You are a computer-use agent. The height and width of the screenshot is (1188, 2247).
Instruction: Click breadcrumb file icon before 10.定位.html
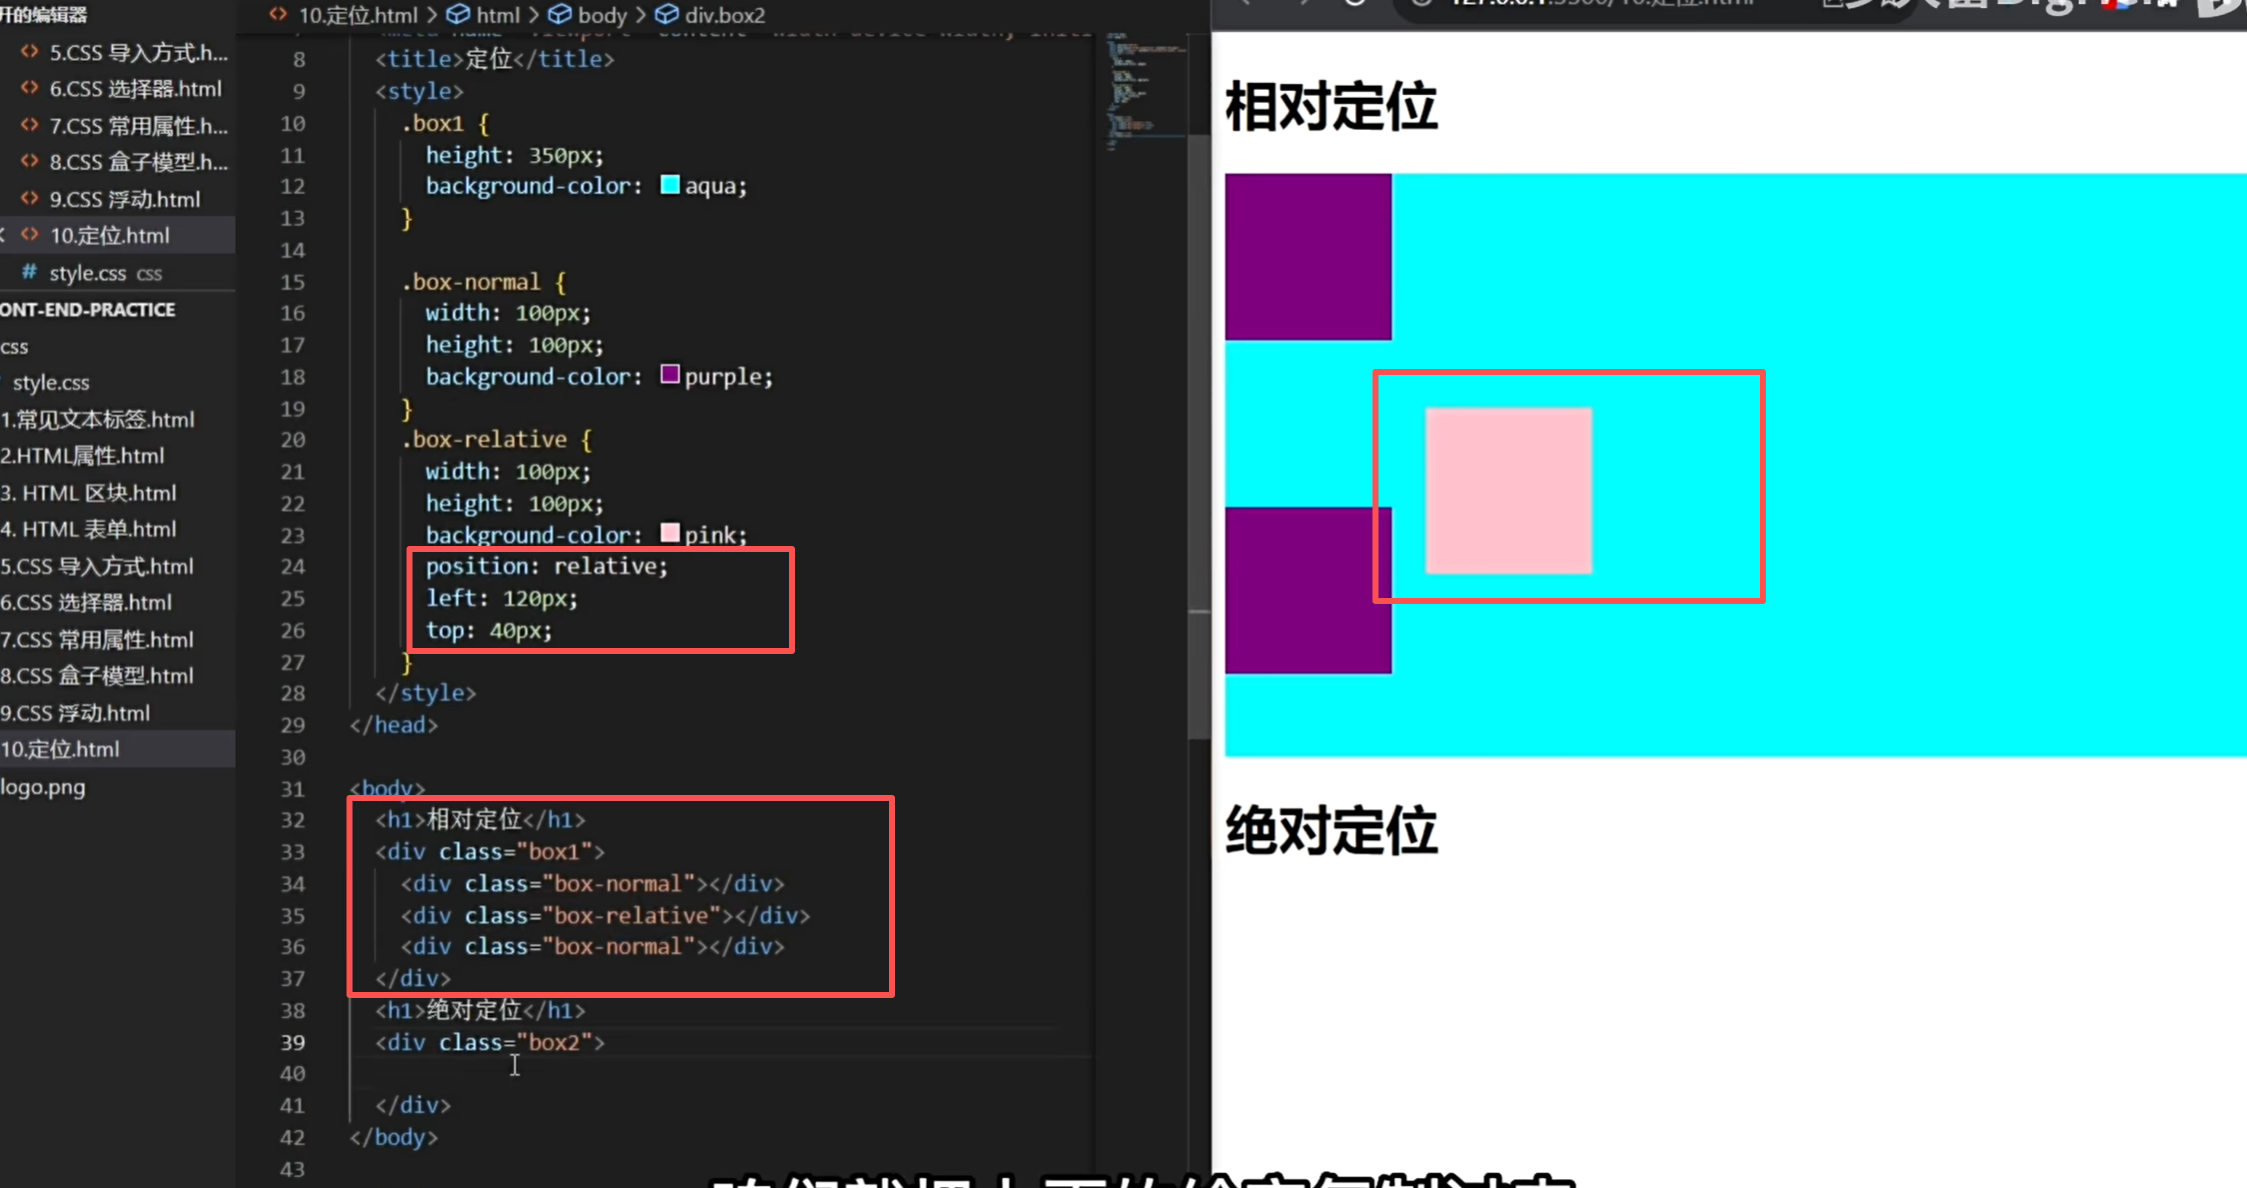pyautogui.click(x=279, y=15)
